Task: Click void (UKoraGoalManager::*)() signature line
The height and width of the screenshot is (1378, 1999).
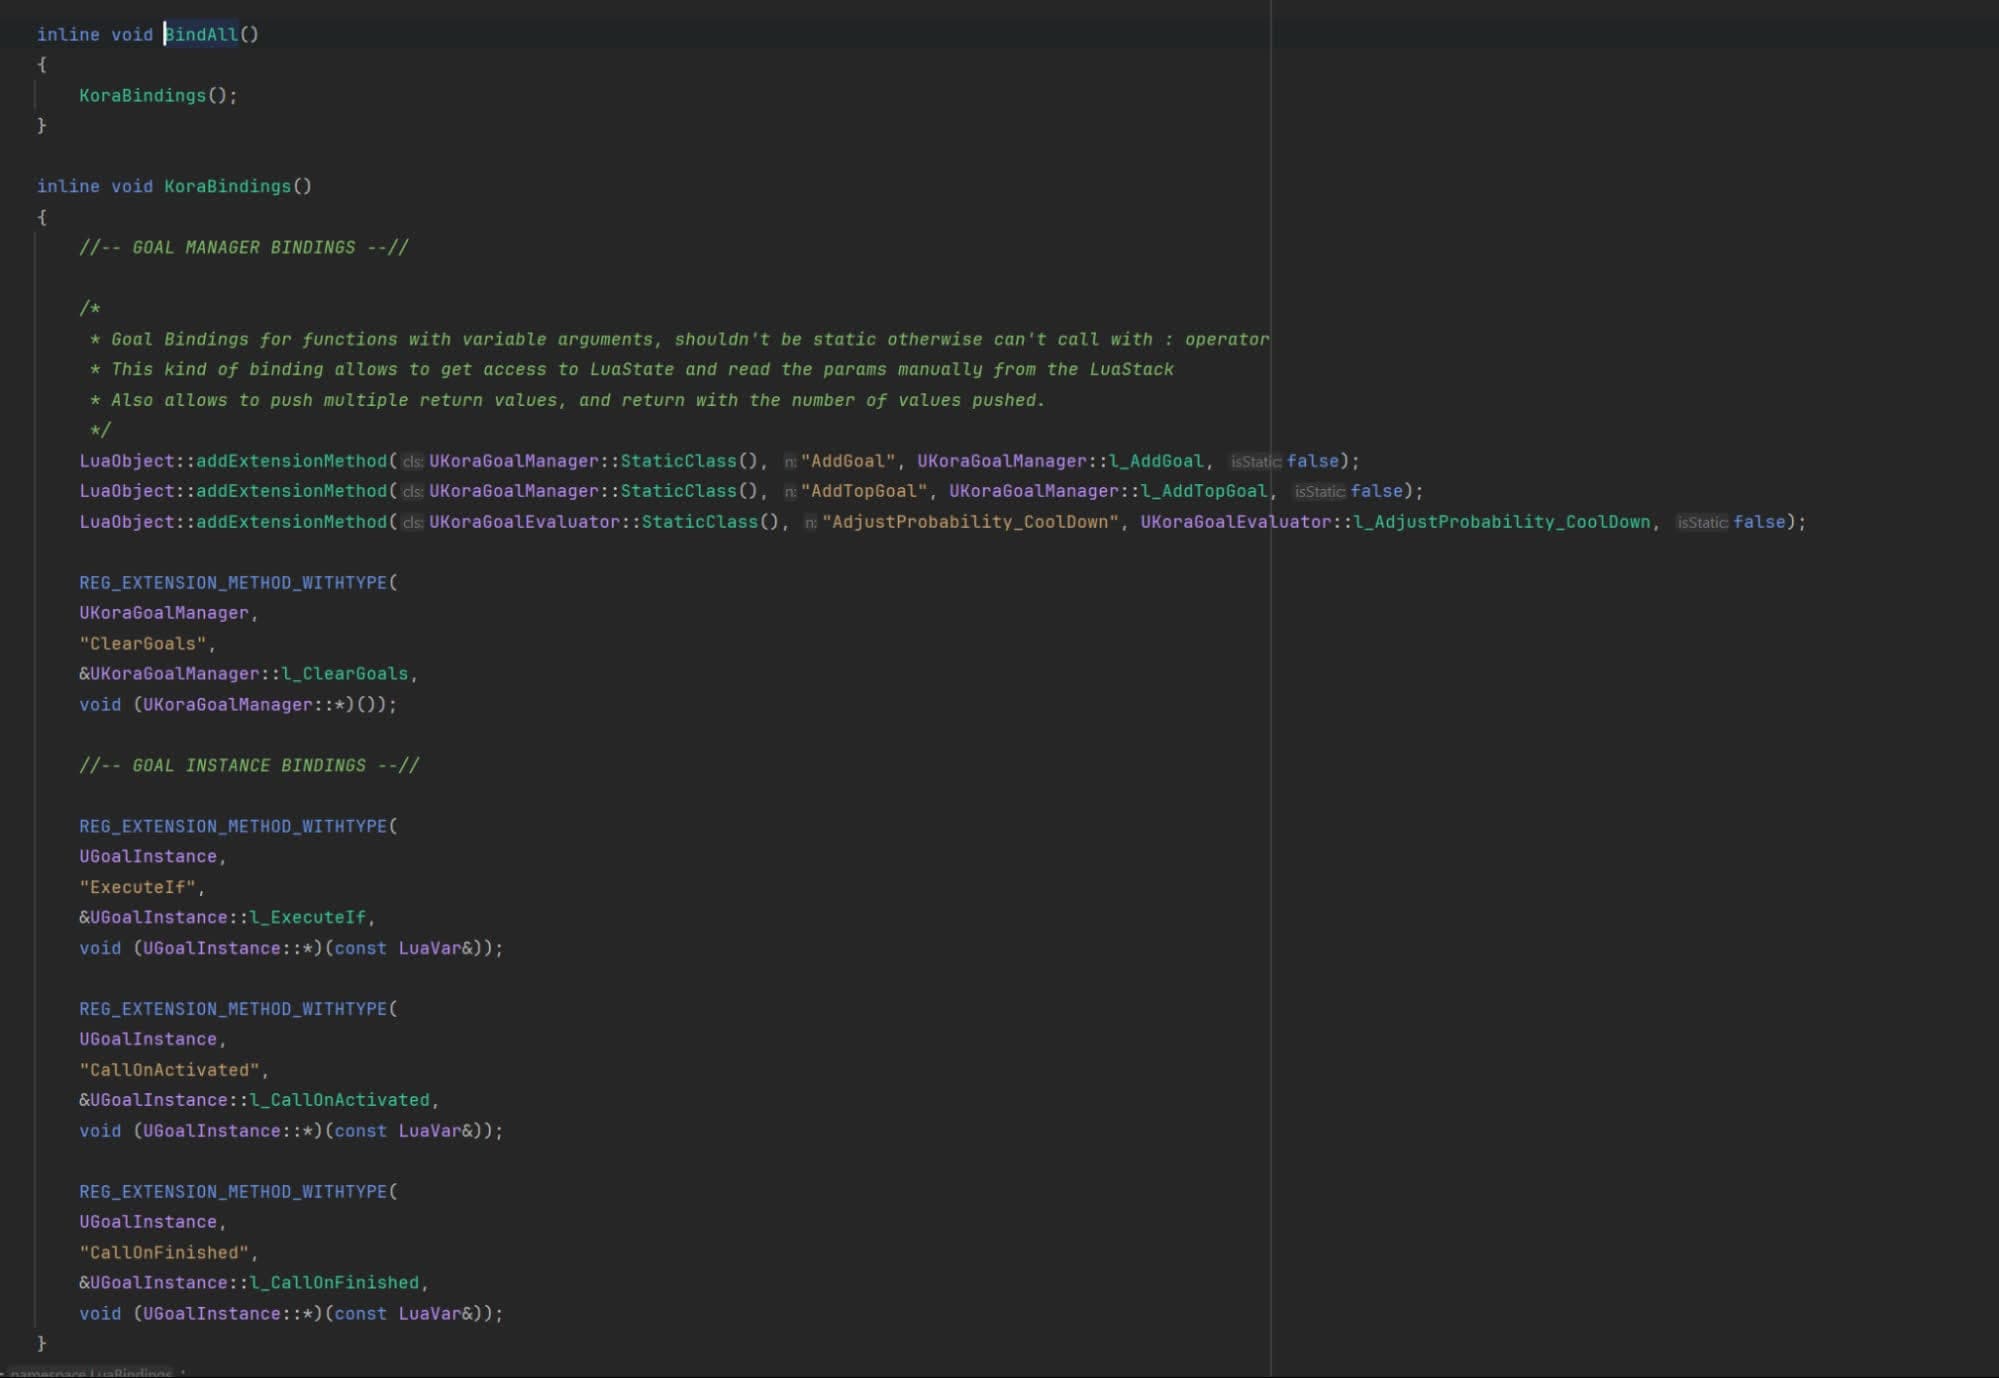Action: click(238, 705)
